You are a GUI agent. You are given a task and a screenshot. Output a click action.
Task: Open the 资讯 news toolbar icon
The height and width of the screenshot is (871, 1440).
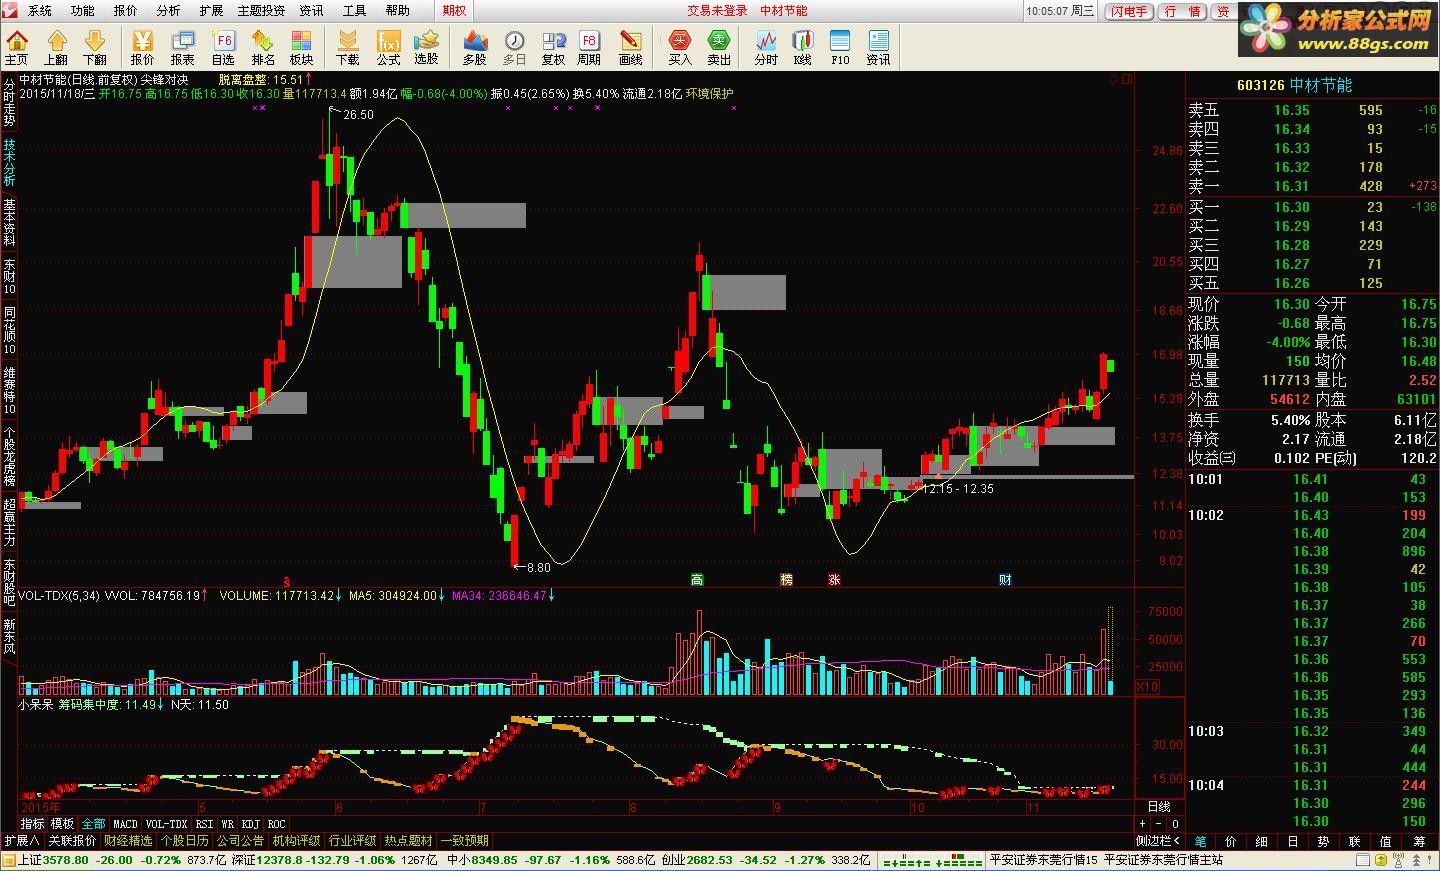tap(878, 47)
